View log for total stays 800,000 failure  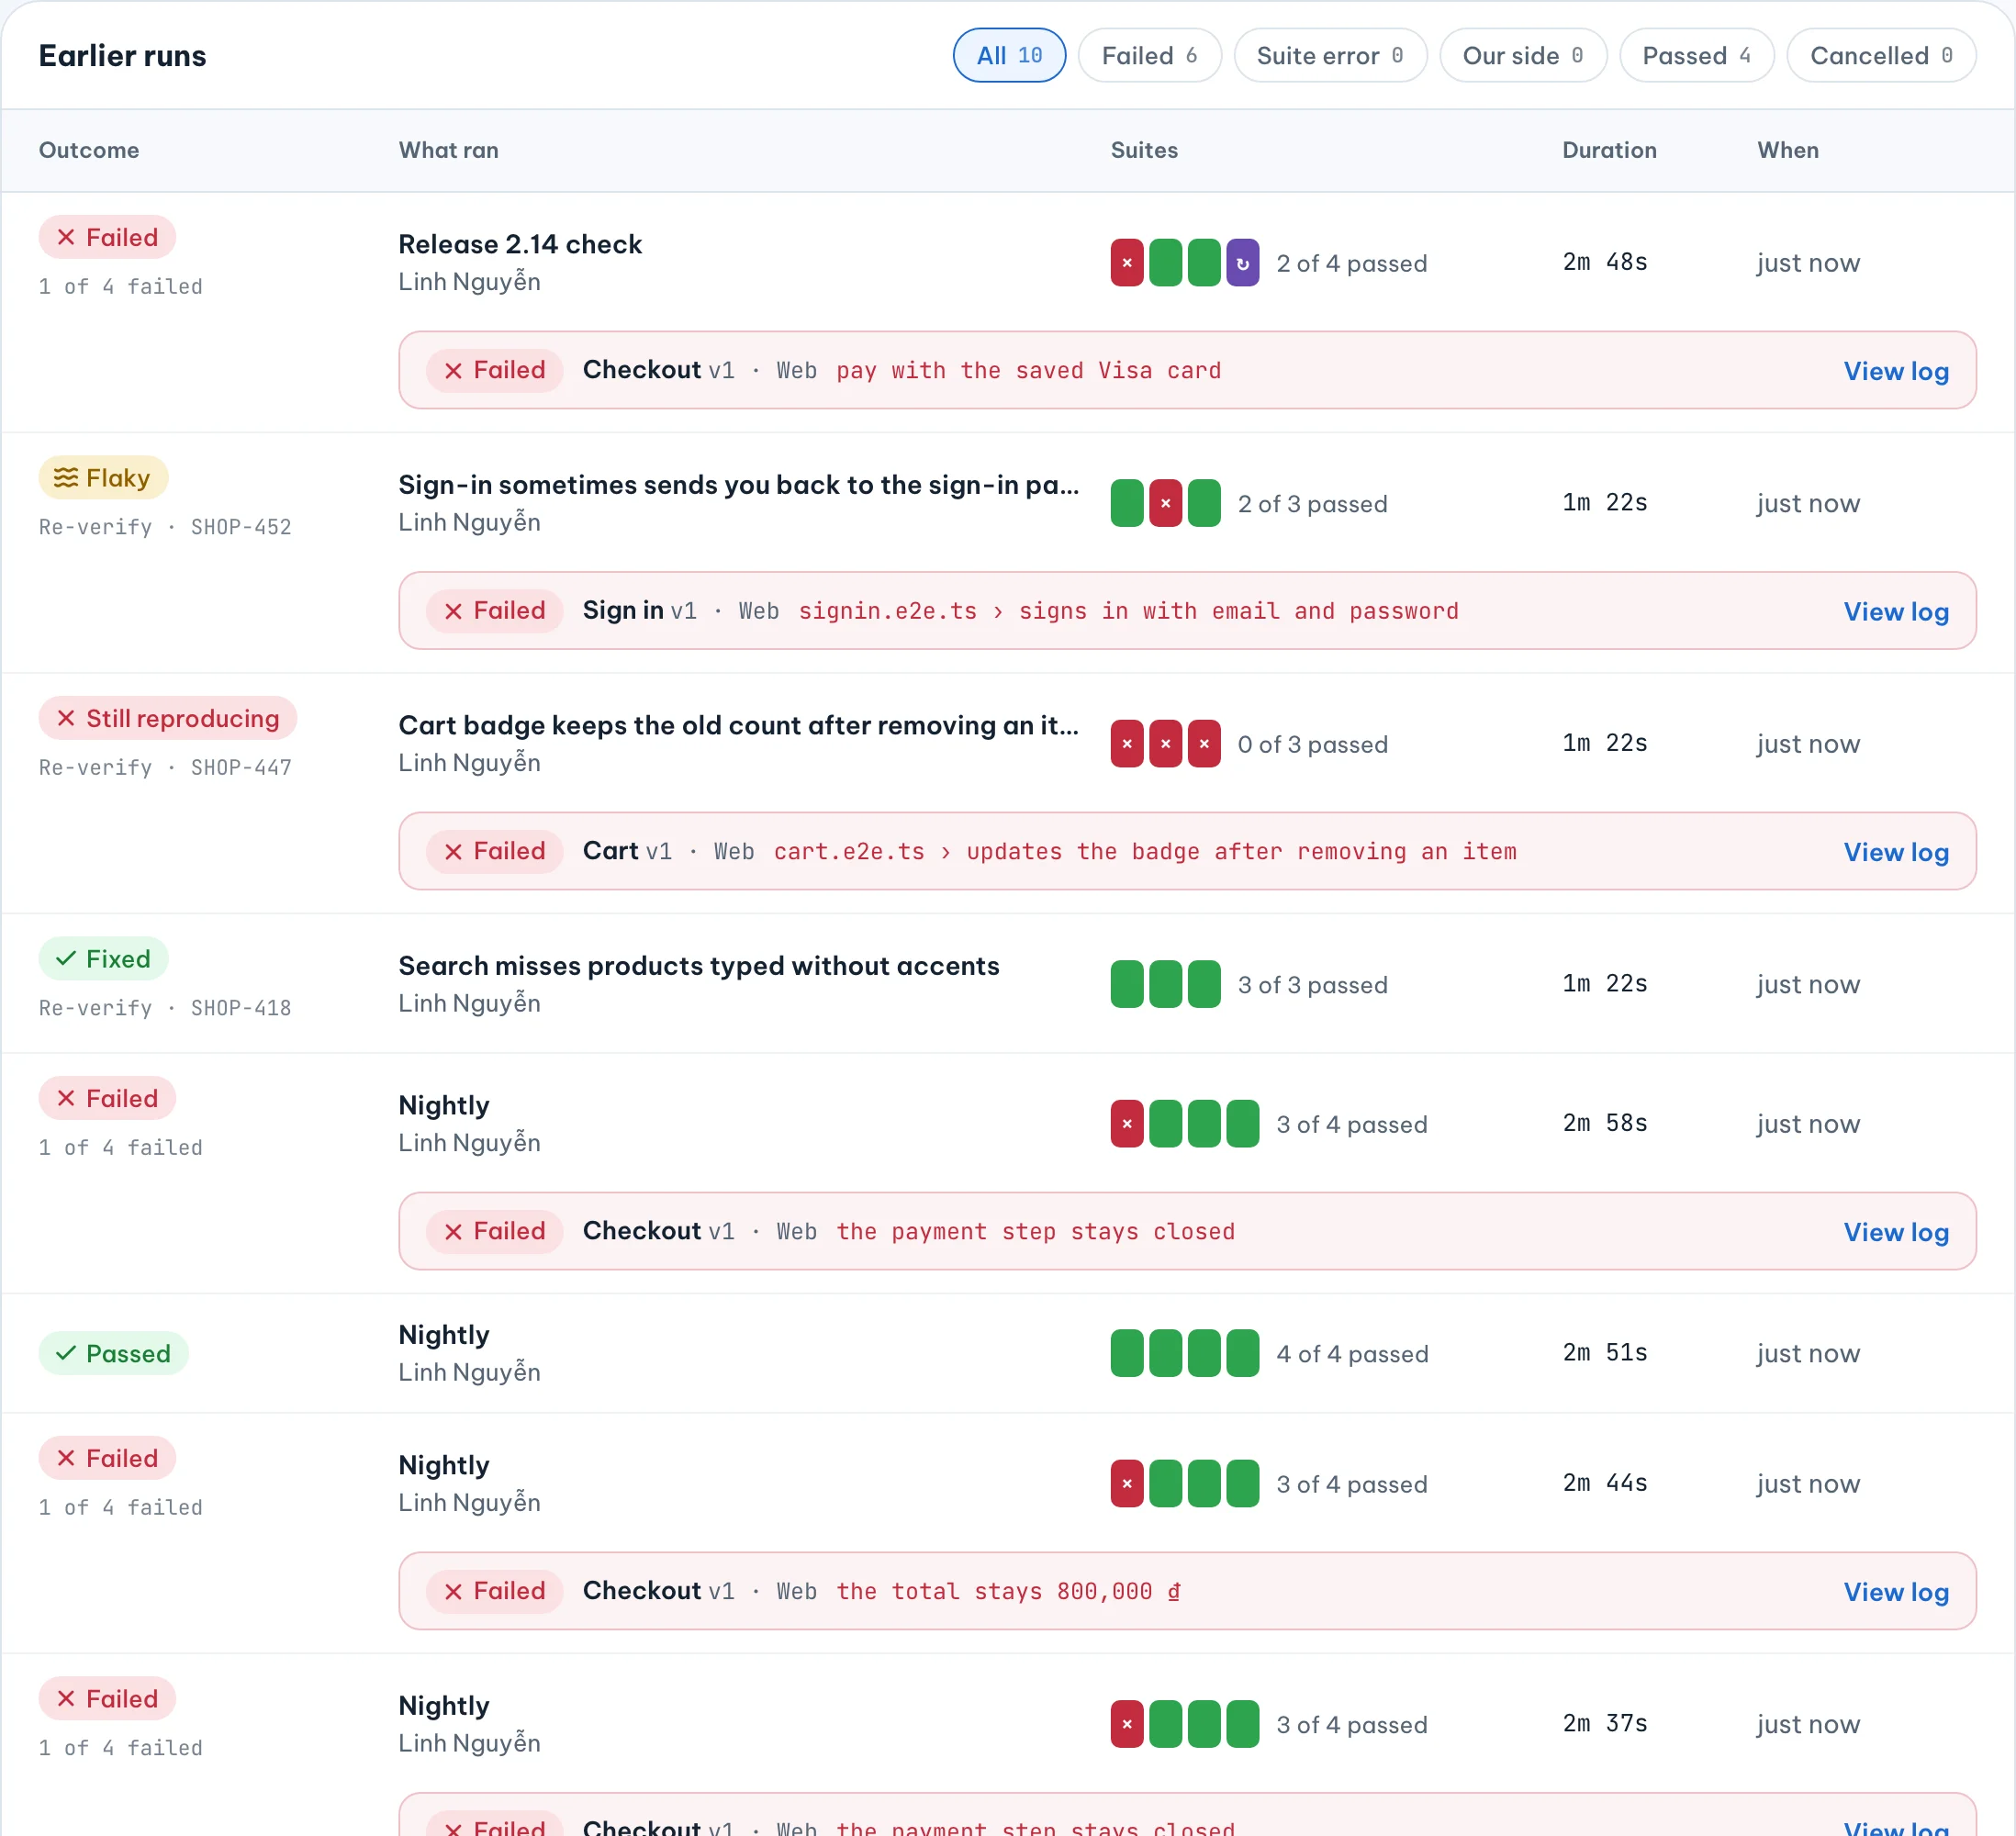point(1895,1592)
